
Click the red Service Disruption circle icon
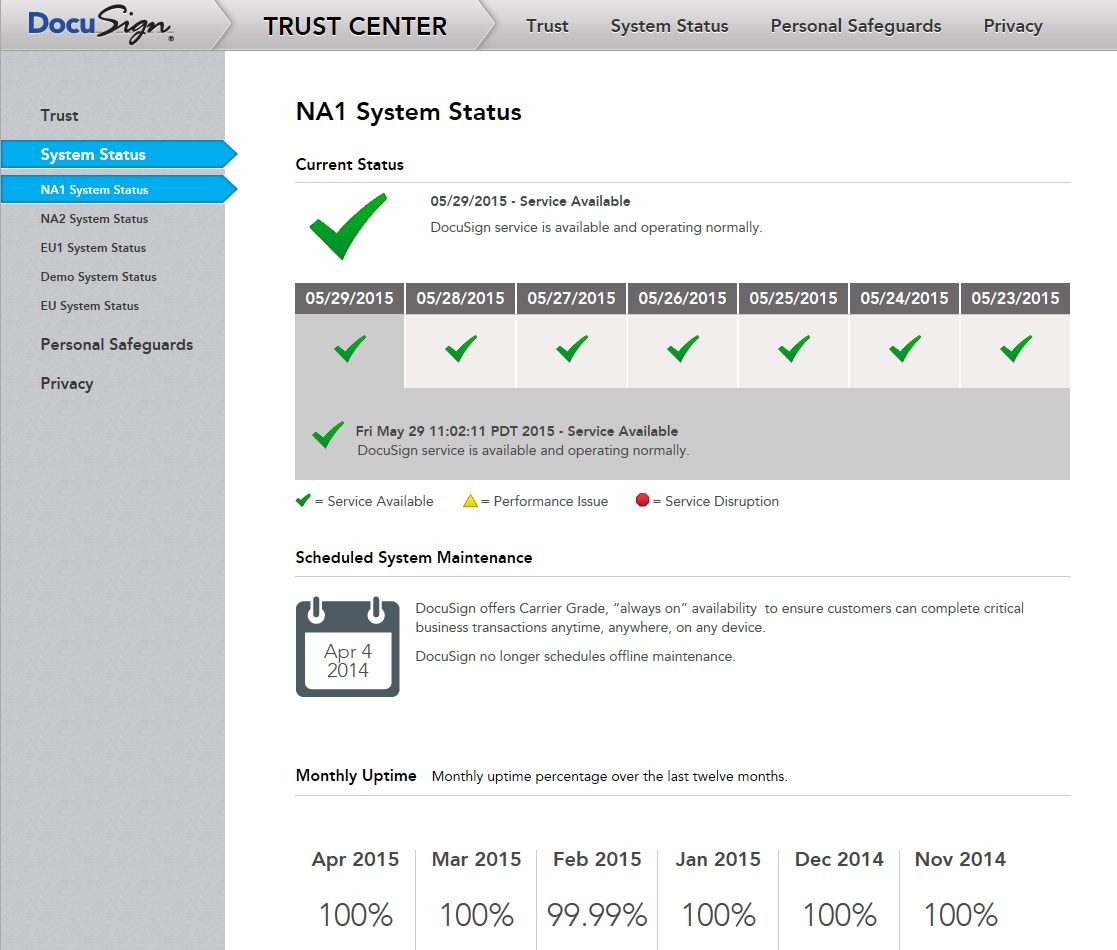click(x=643, y=500)
